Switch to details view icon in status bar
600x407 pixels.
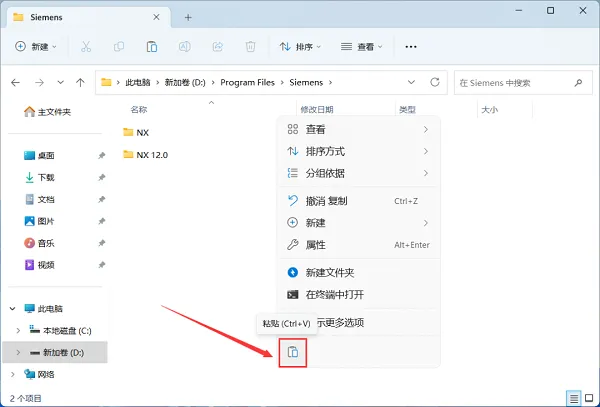574,399
